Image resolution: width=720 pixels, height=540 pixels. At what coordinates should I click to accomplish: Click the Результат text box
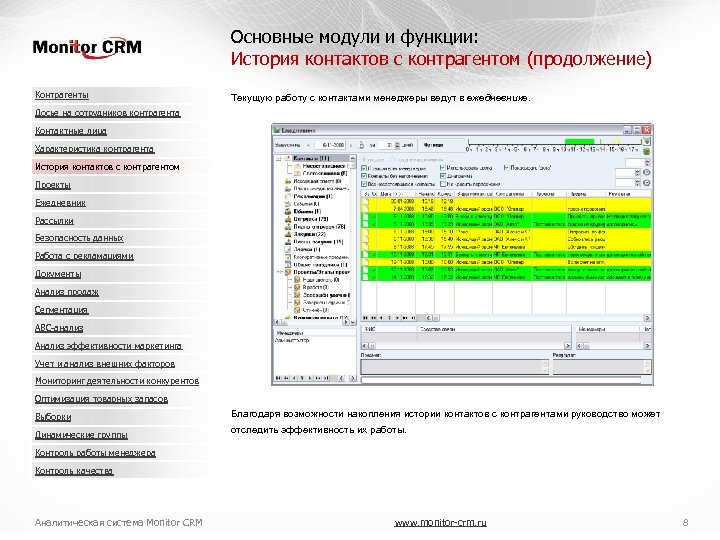tap(602, 367)
